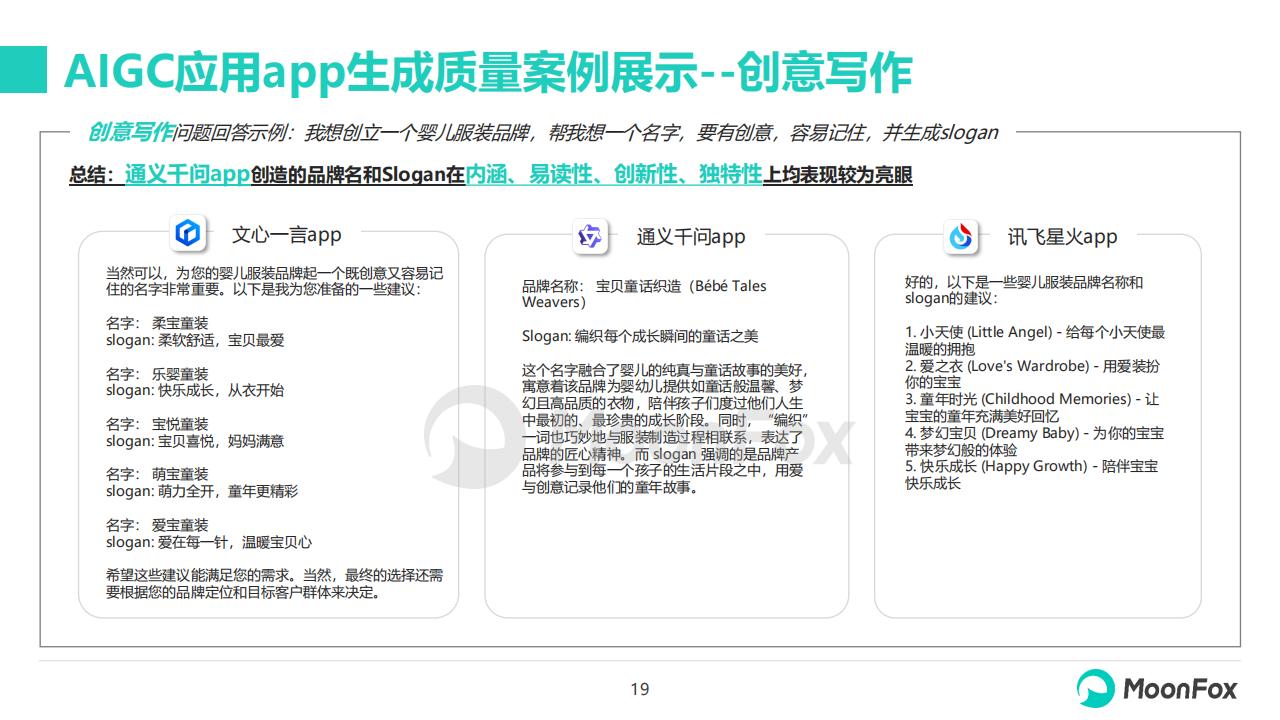Click the underlined 内涵、易读性、创新性、独特性 text

pyautogui.click(x=614, y=175)
